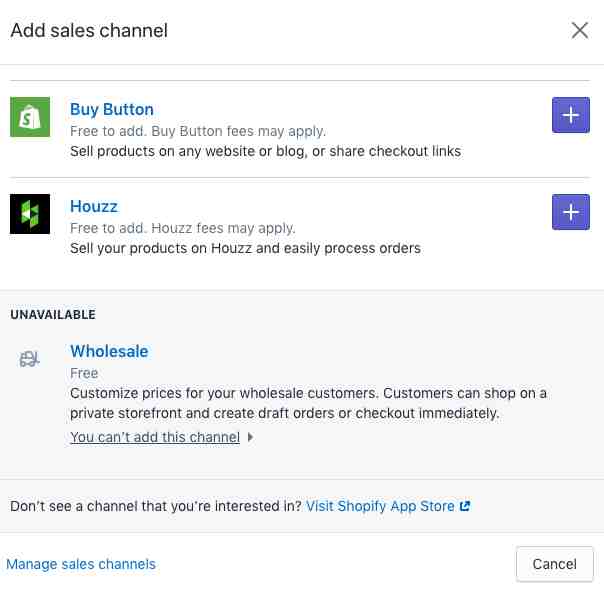Open the Wholesale channel title link

(109, 351)
